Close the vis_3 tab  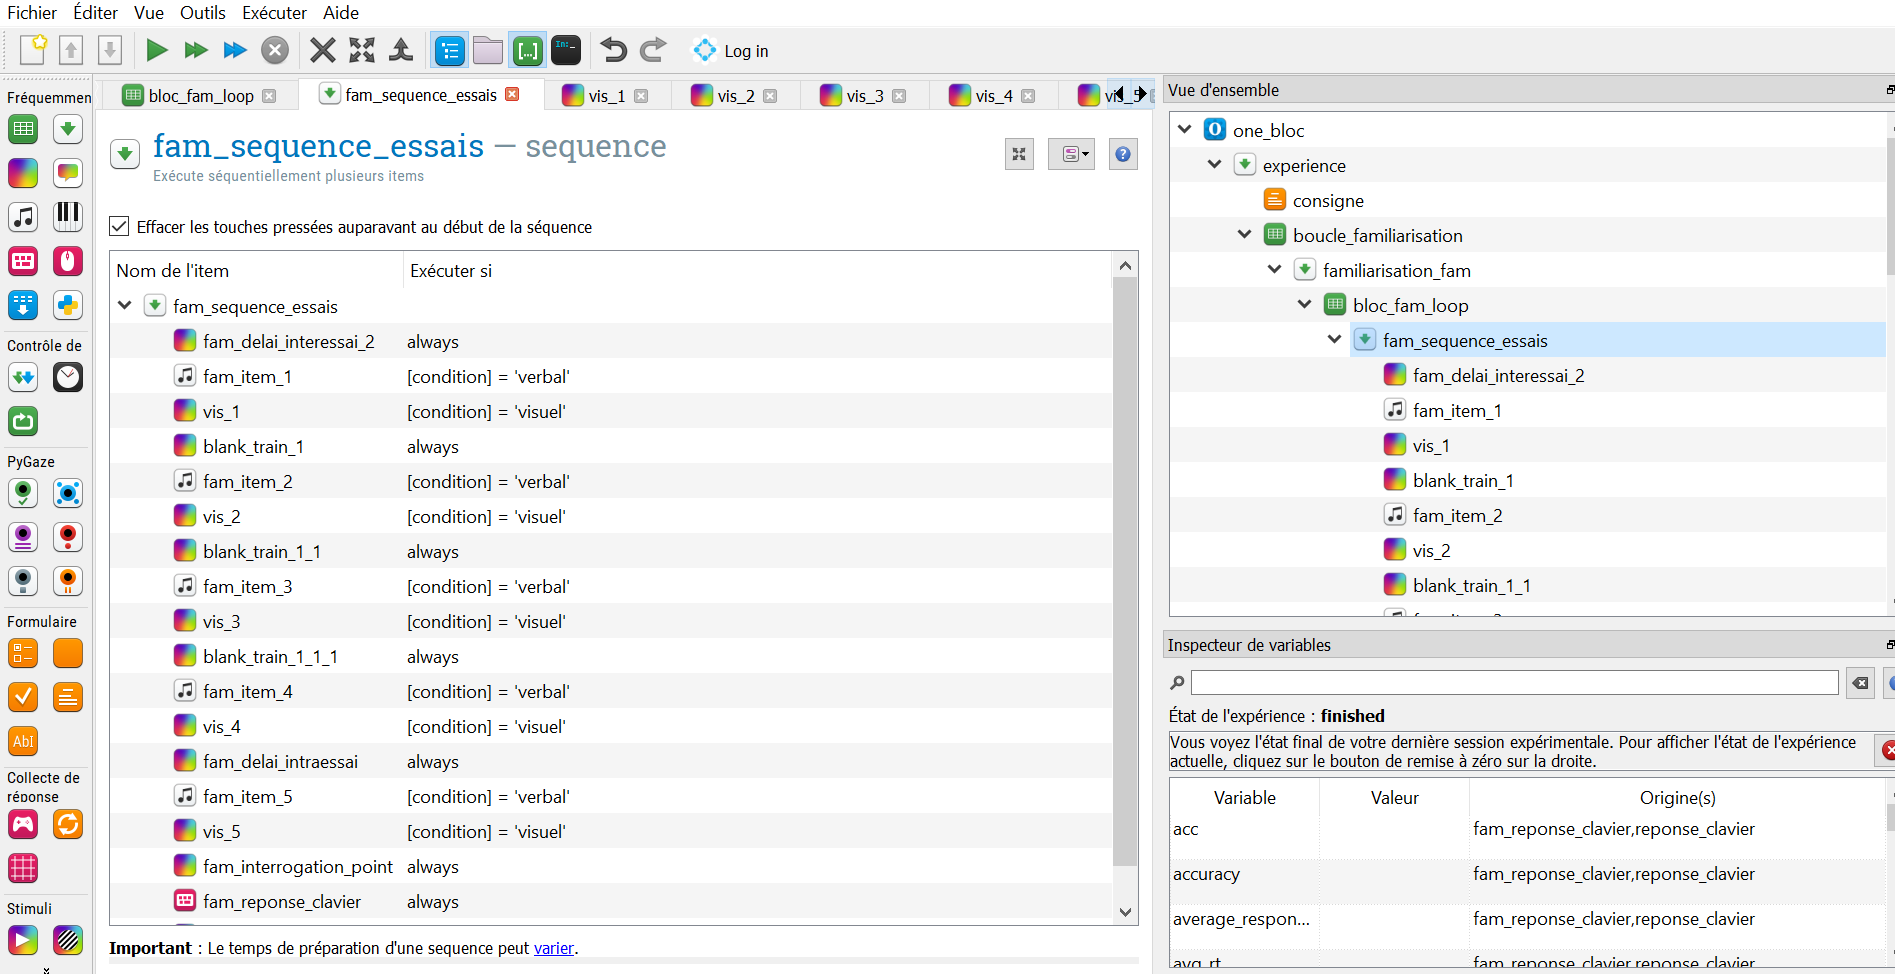[x=899, y=96]
